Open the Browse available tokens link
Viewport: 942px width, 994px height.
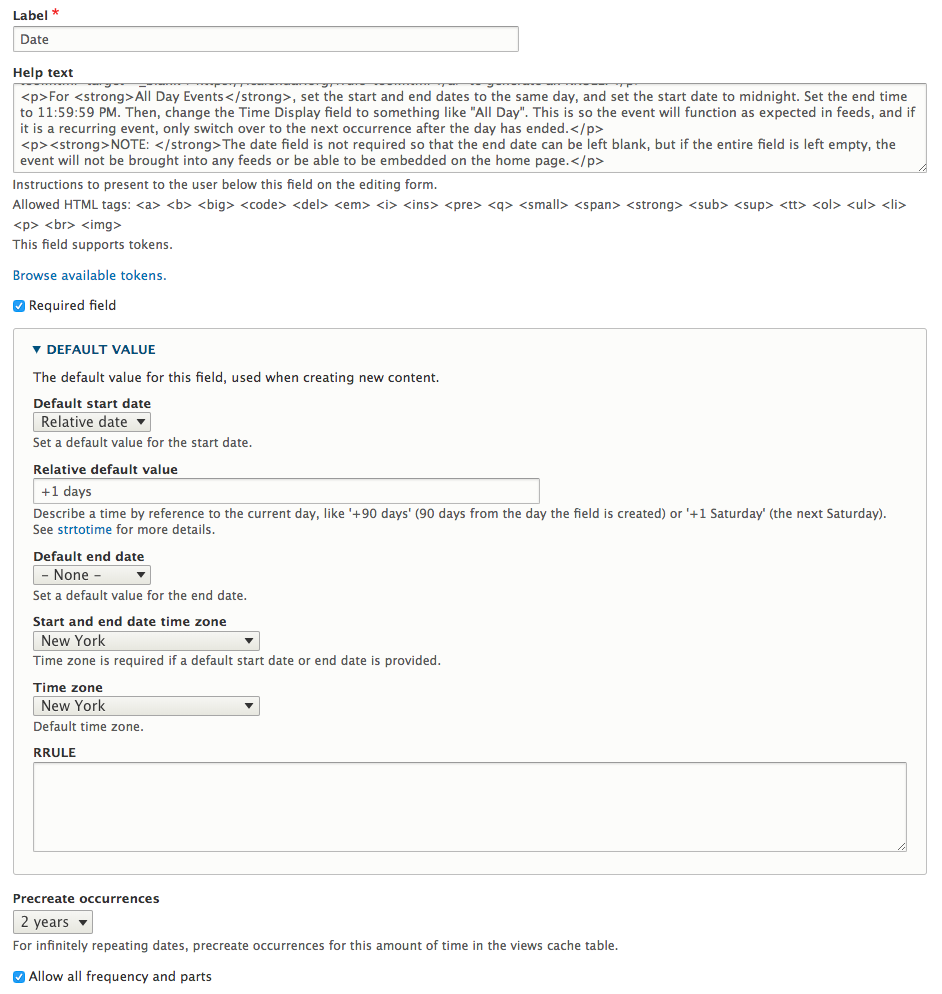click(x=89, y=275)
